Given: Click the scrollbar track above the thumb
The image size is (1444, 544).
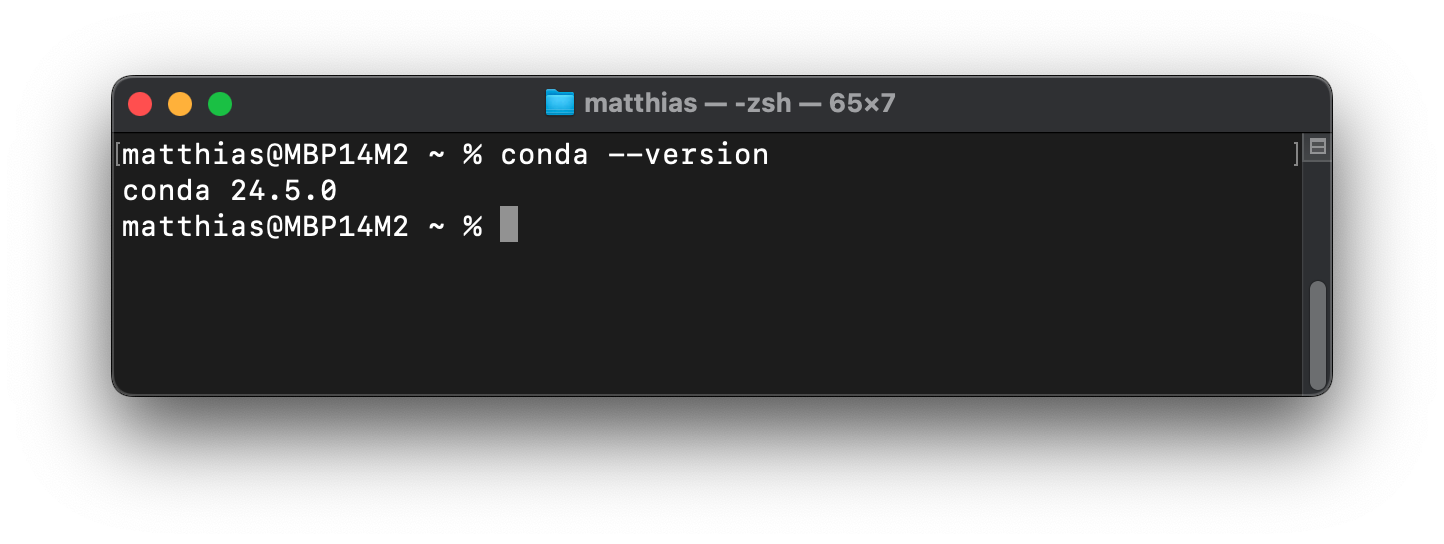Looking at the screenshot, I should pos(1317,220).
